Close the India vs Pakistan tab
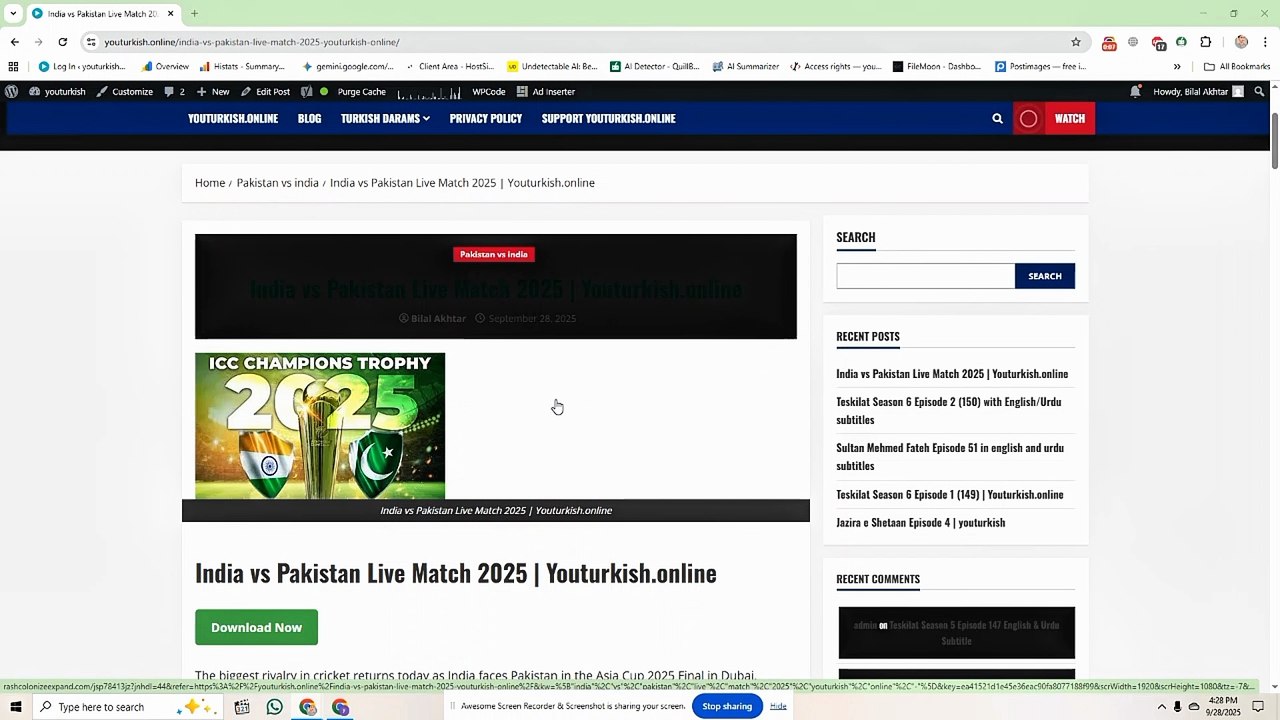The image size is (1280, 720). [170, 14]
